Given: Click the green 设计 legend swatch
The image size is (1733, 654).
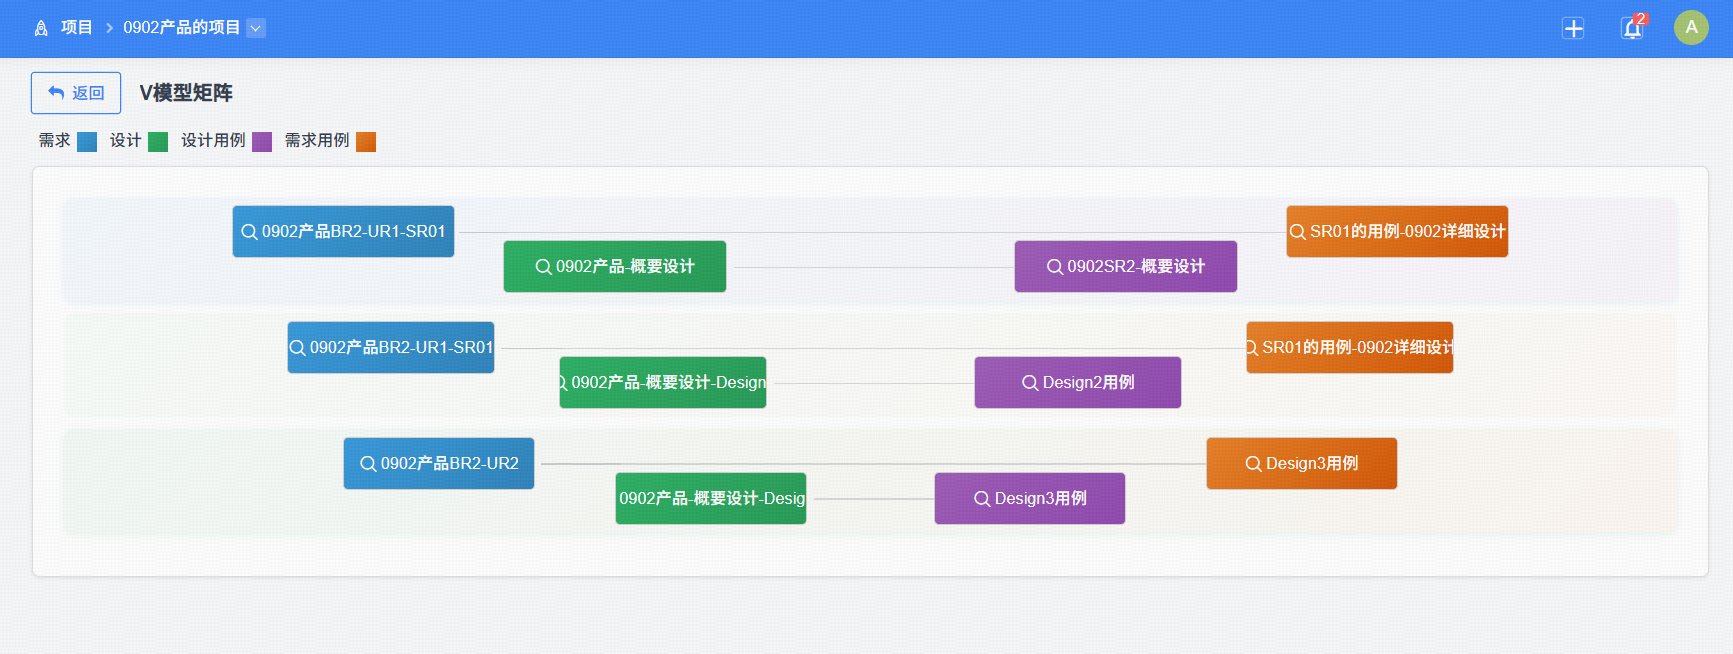Looking at the screenshot, I should coord(158,141).
